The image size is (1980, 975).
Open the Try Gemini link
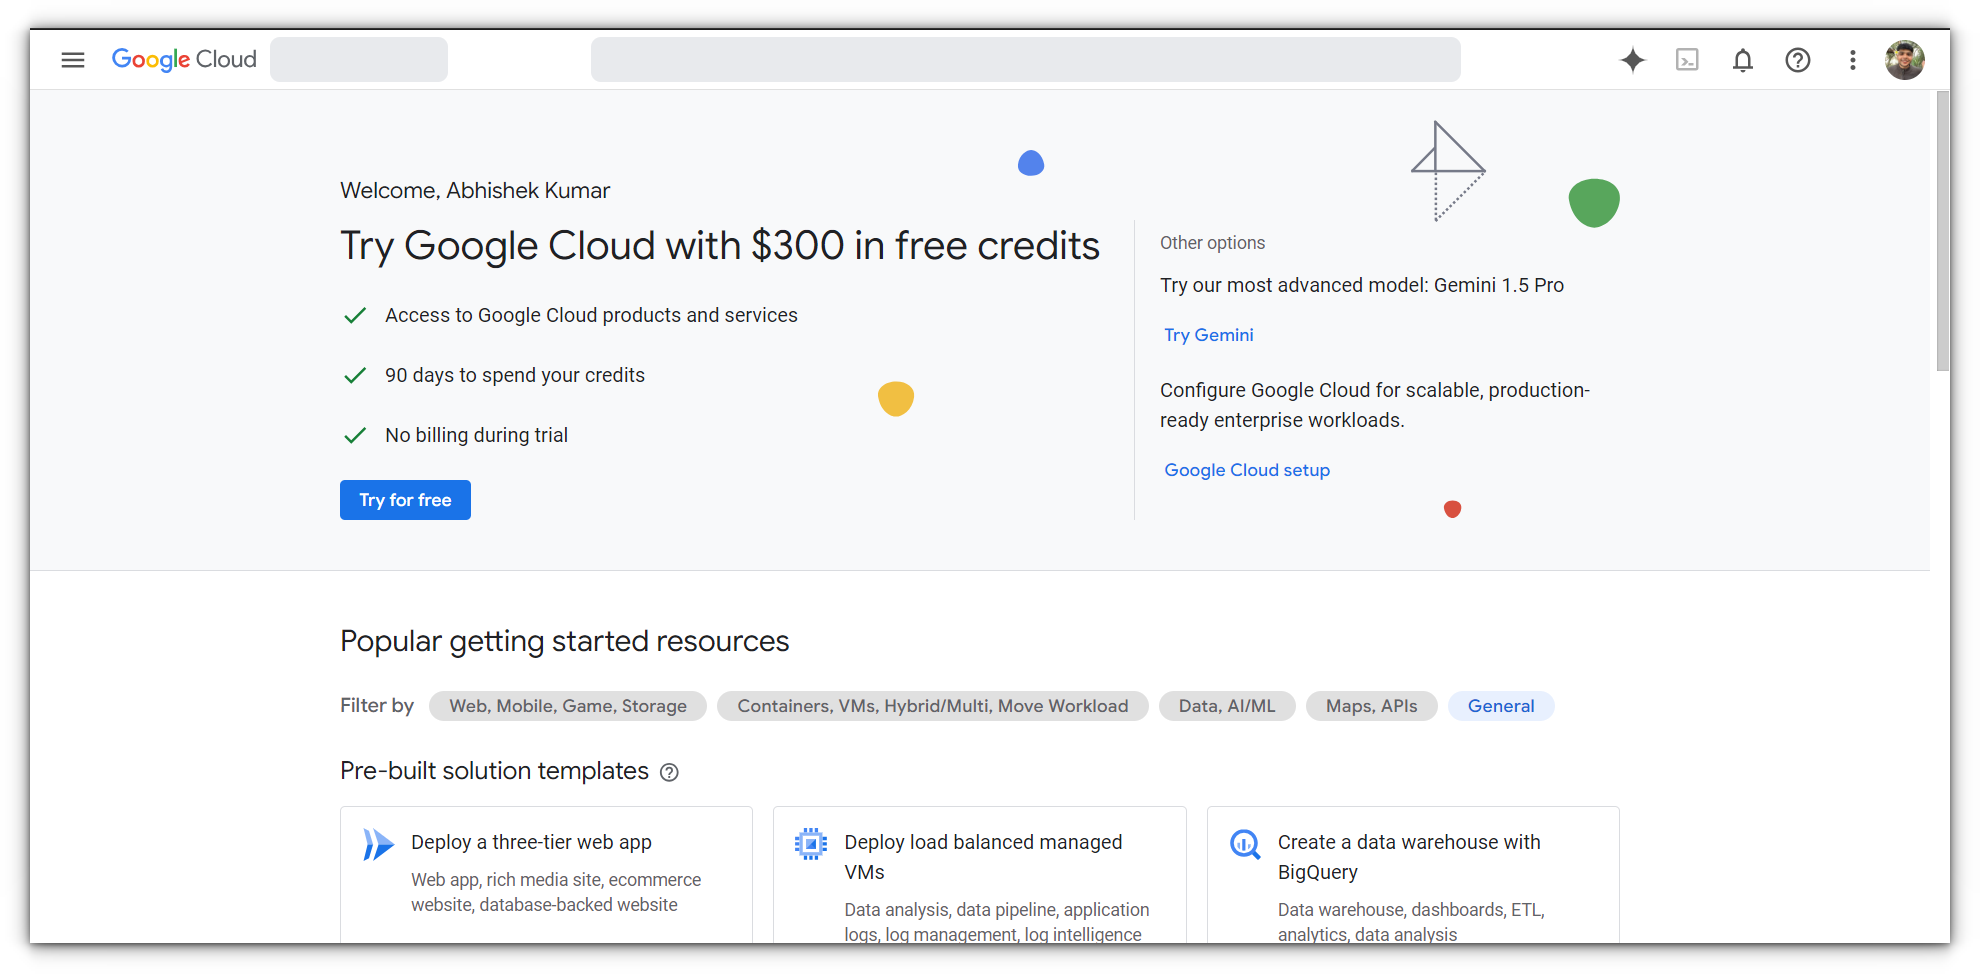(x=1208, y=334)
